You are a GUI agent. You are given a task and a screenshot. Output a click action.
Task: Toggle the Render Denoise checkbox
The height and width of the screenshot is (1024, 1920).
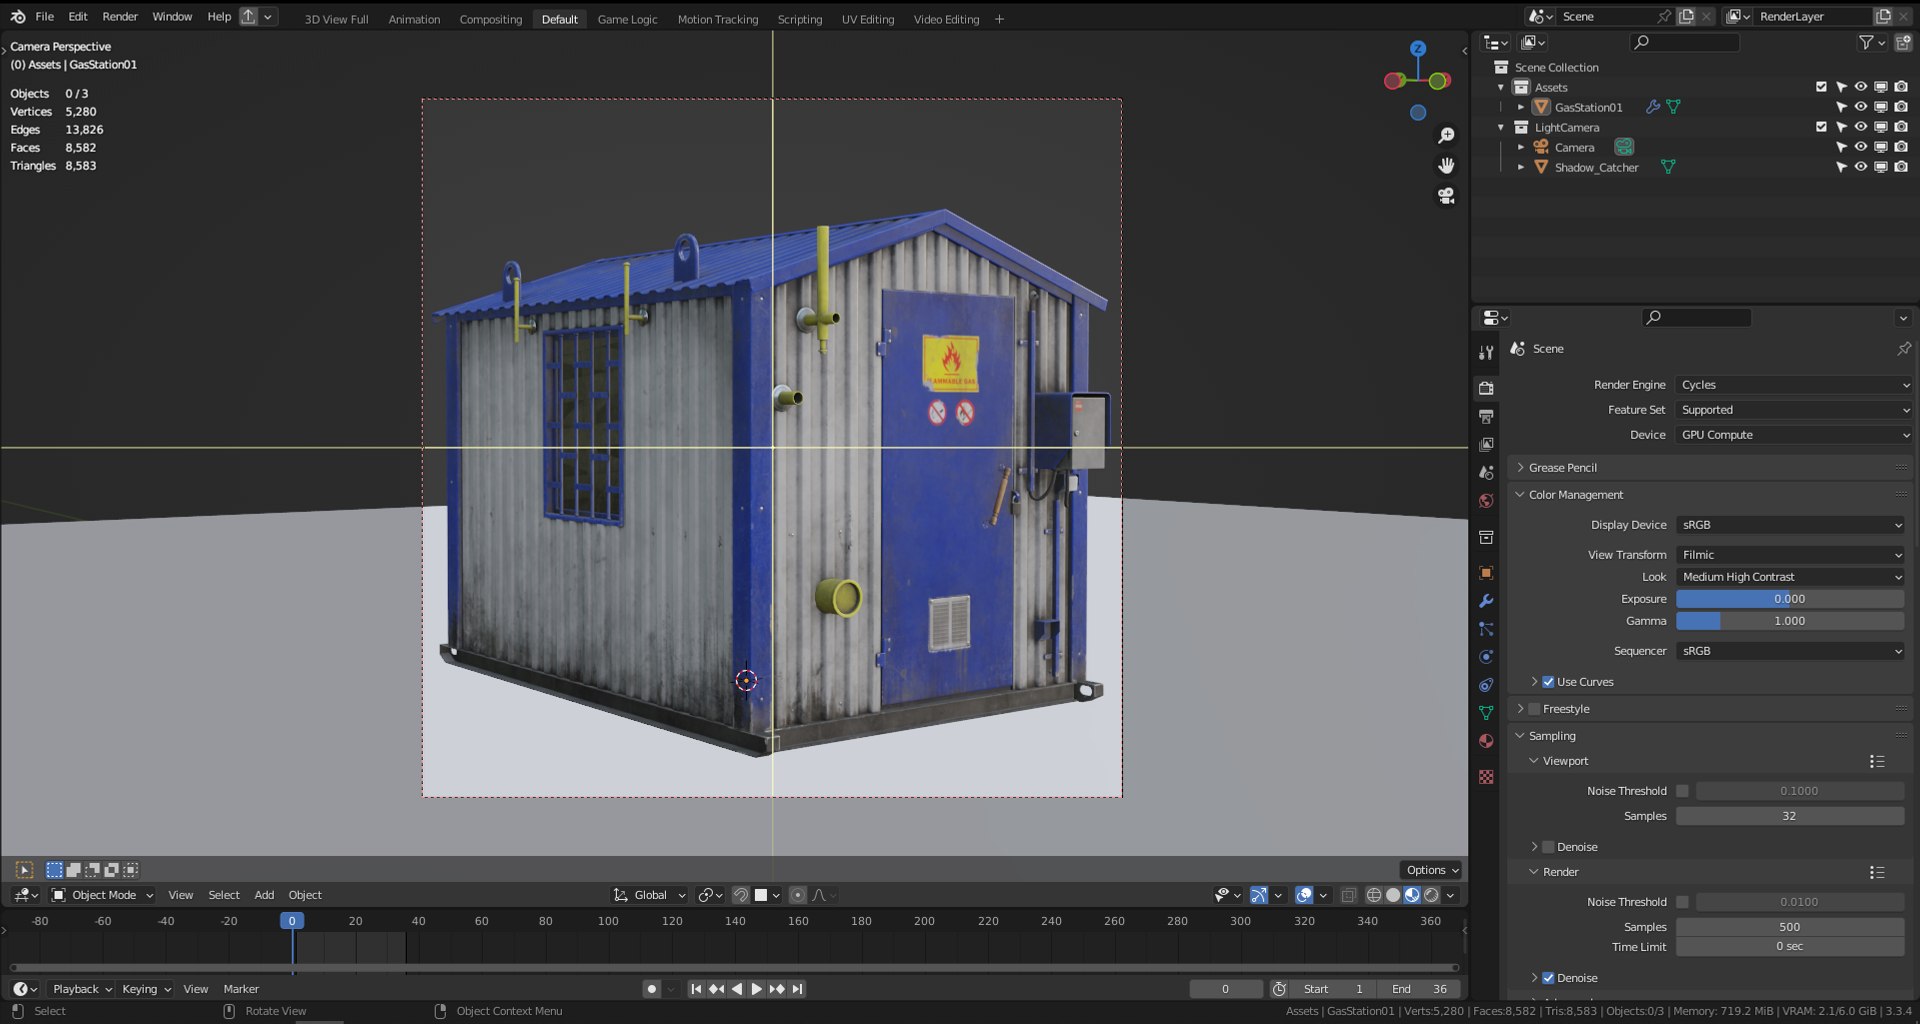pyautogui.click(x=1548, y=978)
